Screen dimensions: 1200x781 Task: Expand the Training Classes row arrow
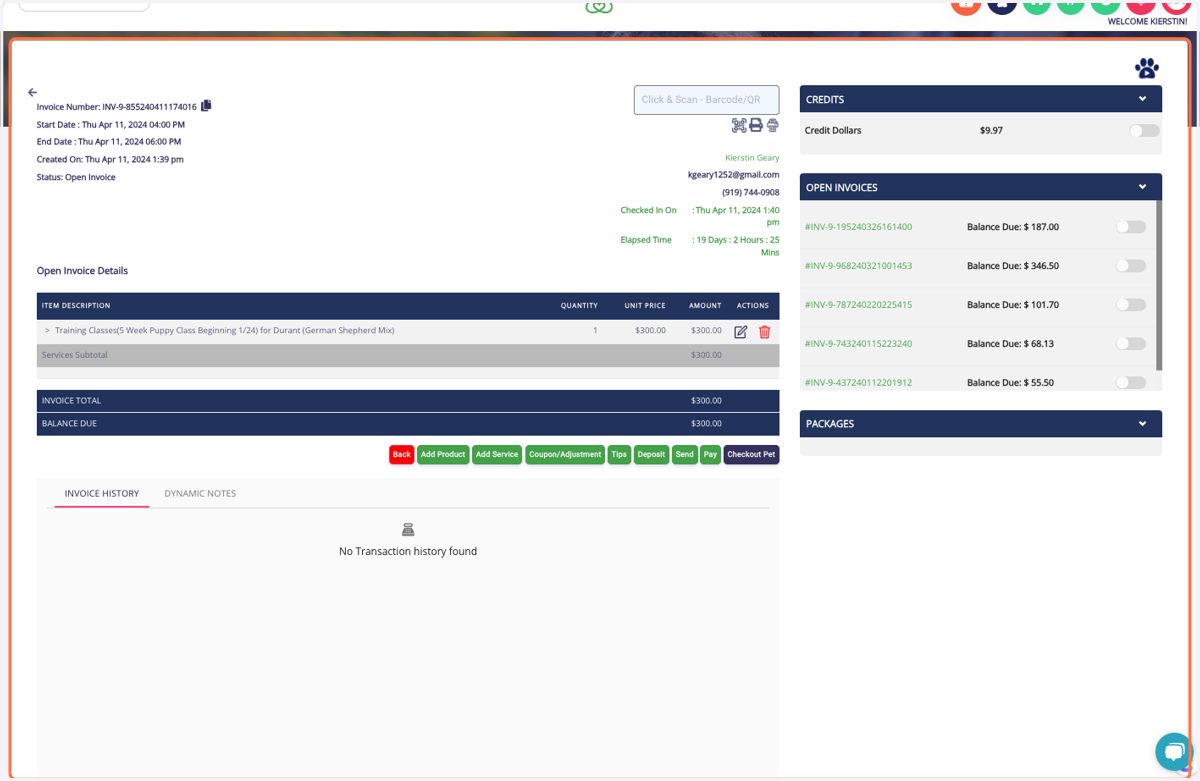(x=47, y=331)
